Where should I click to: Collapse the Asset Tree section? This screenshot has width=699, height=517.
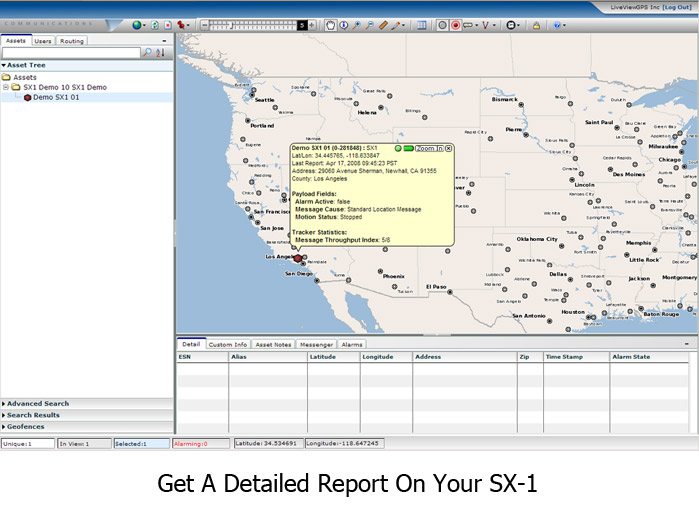(4, 64)
